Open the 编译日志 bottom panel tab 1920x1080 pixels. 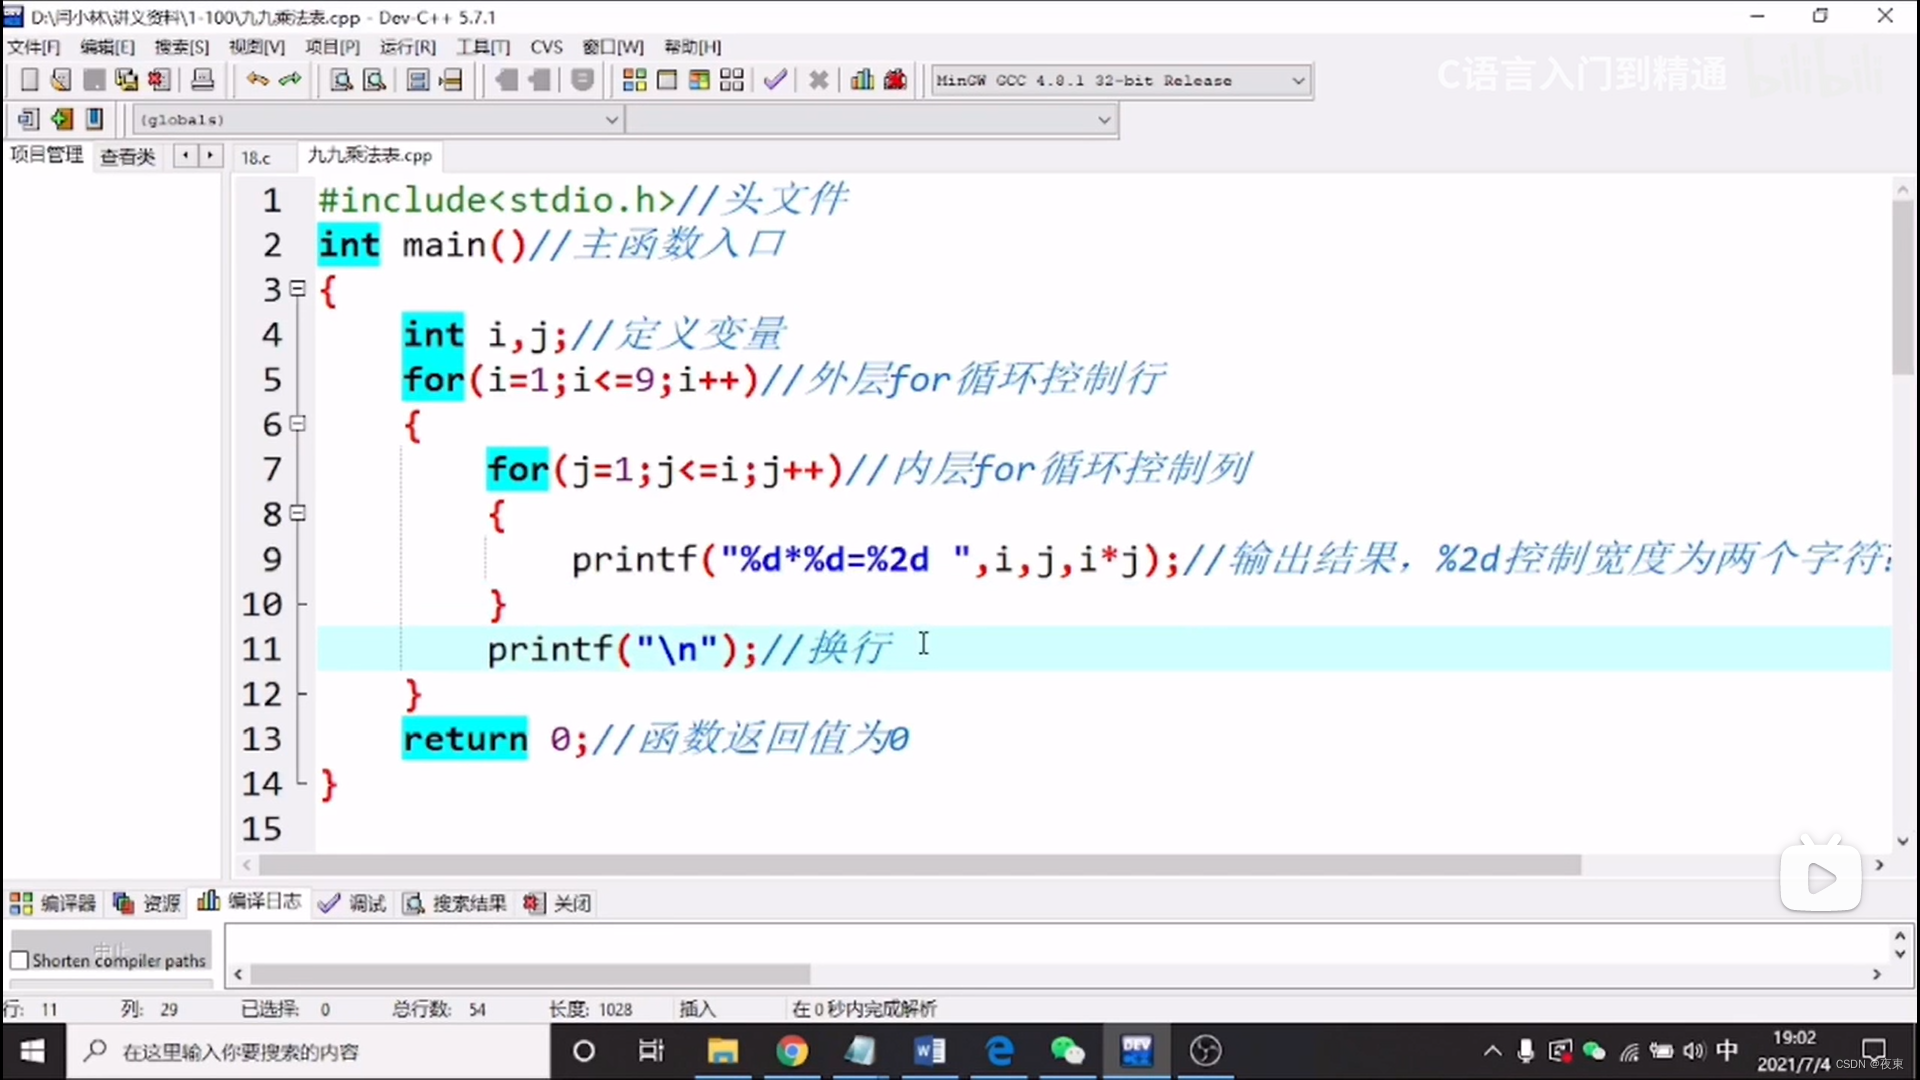point(250,902)
